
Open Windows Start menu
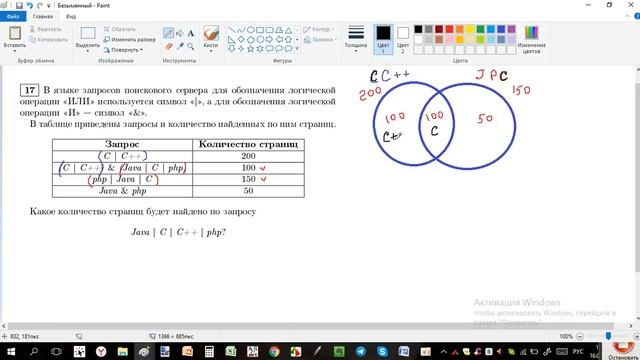[11, 351]
